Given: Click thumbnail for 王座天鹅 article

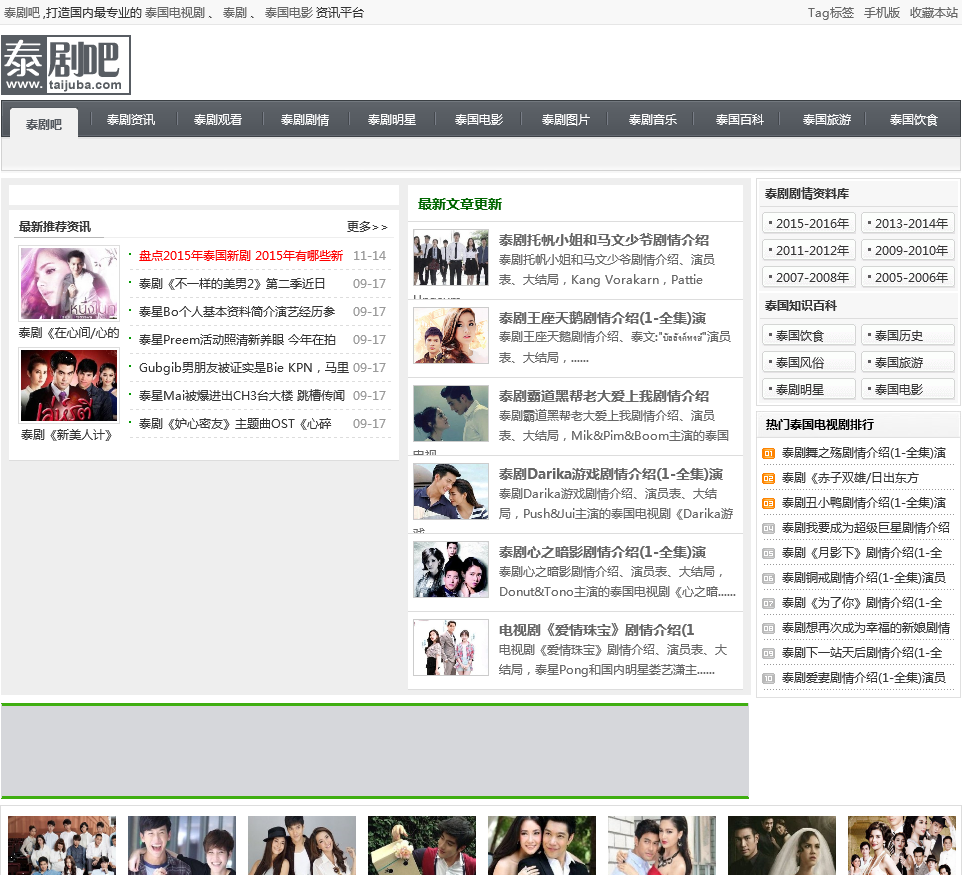Looking at the screenshot, I should tap(451, 336).
